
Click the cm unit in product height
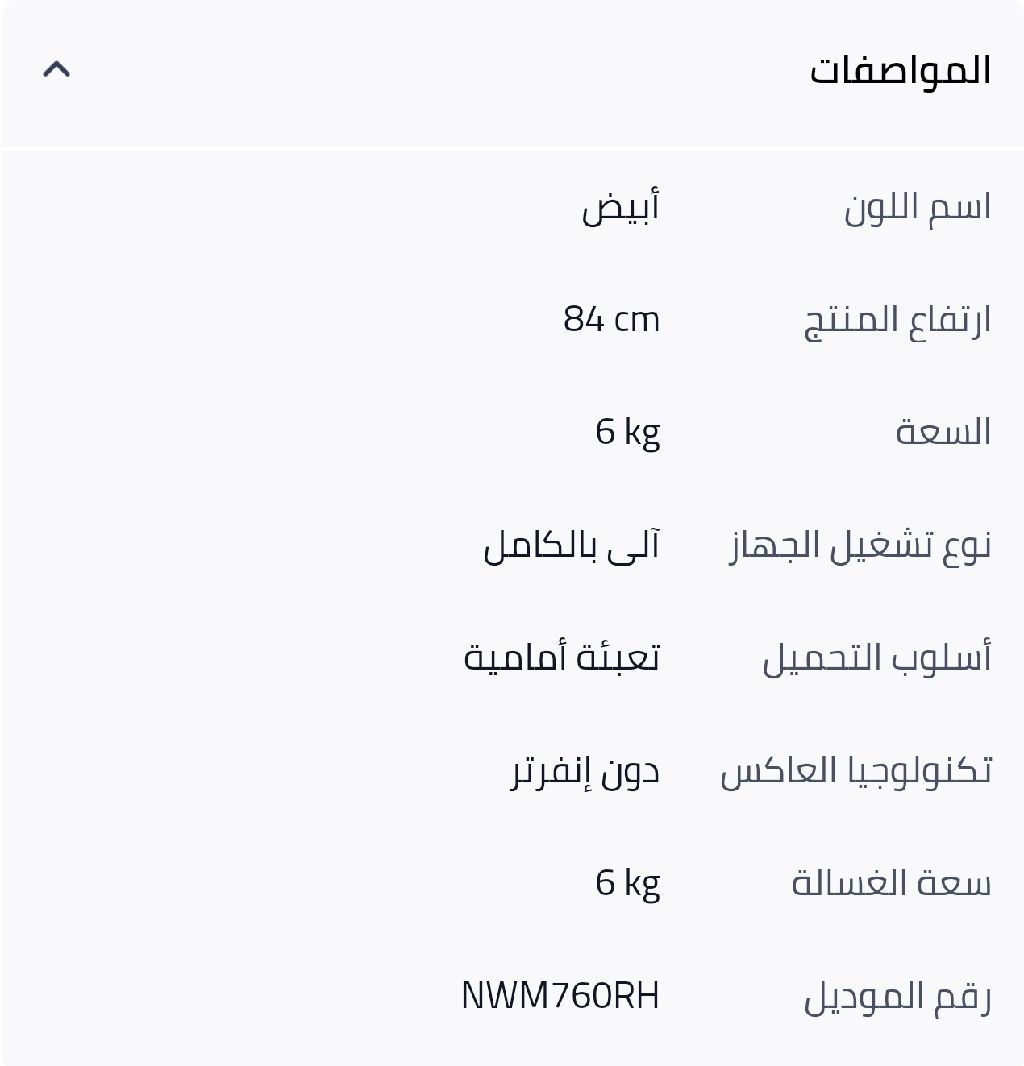(x=637, y=321)
